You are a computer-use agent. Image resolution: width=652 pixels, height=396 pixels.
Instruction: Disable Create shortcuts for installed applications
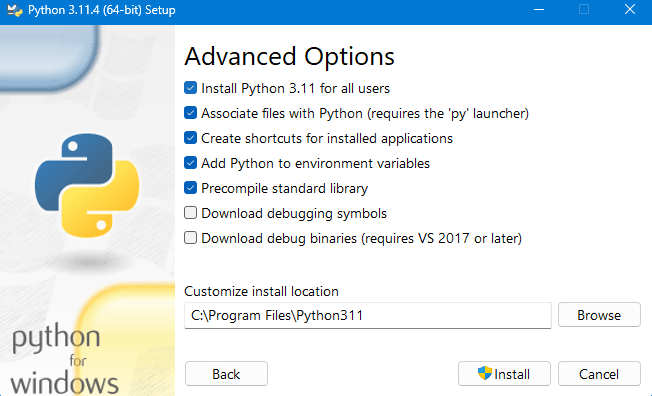[x=190, y=138]
